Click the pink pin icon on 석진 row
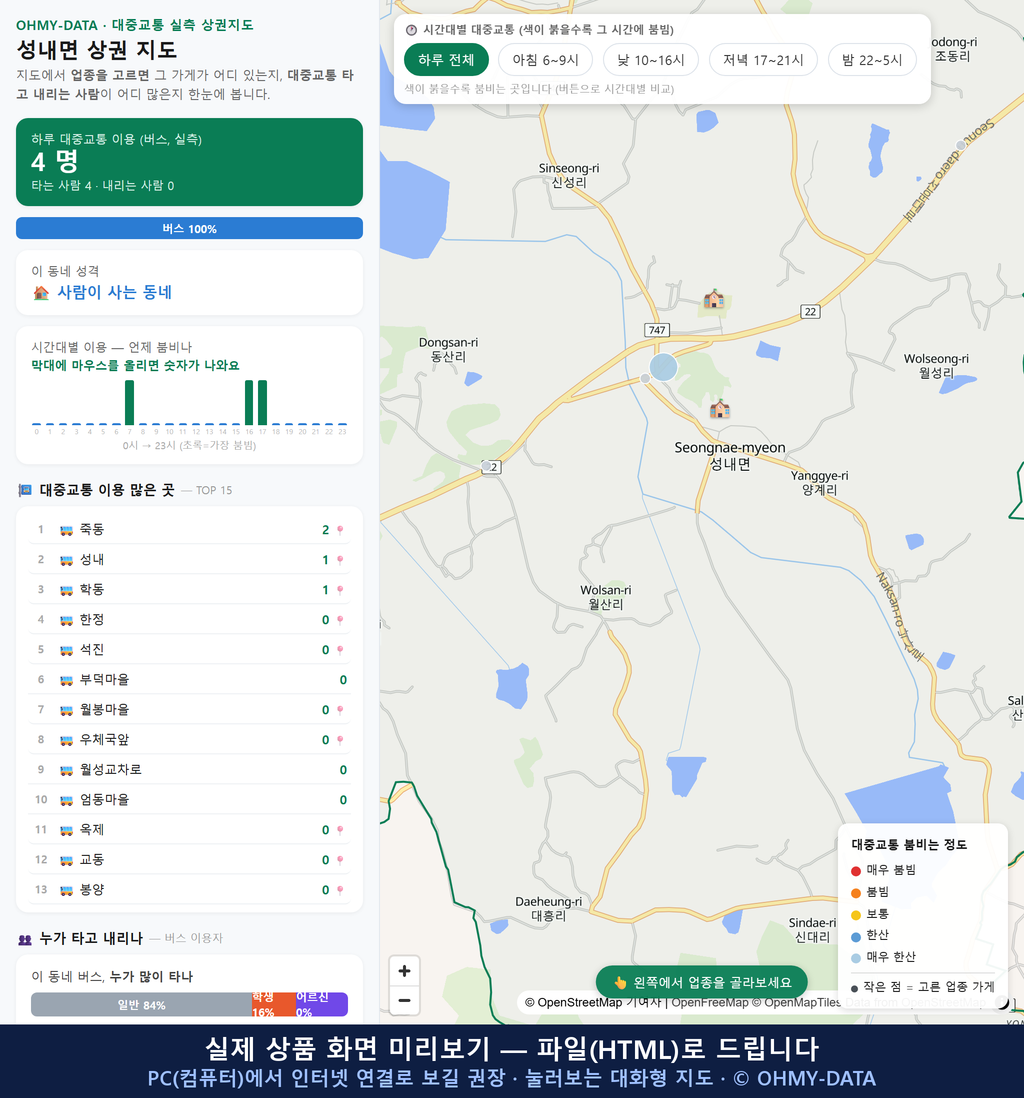Screen dimensions: 1024x1098 coord(340,651)
